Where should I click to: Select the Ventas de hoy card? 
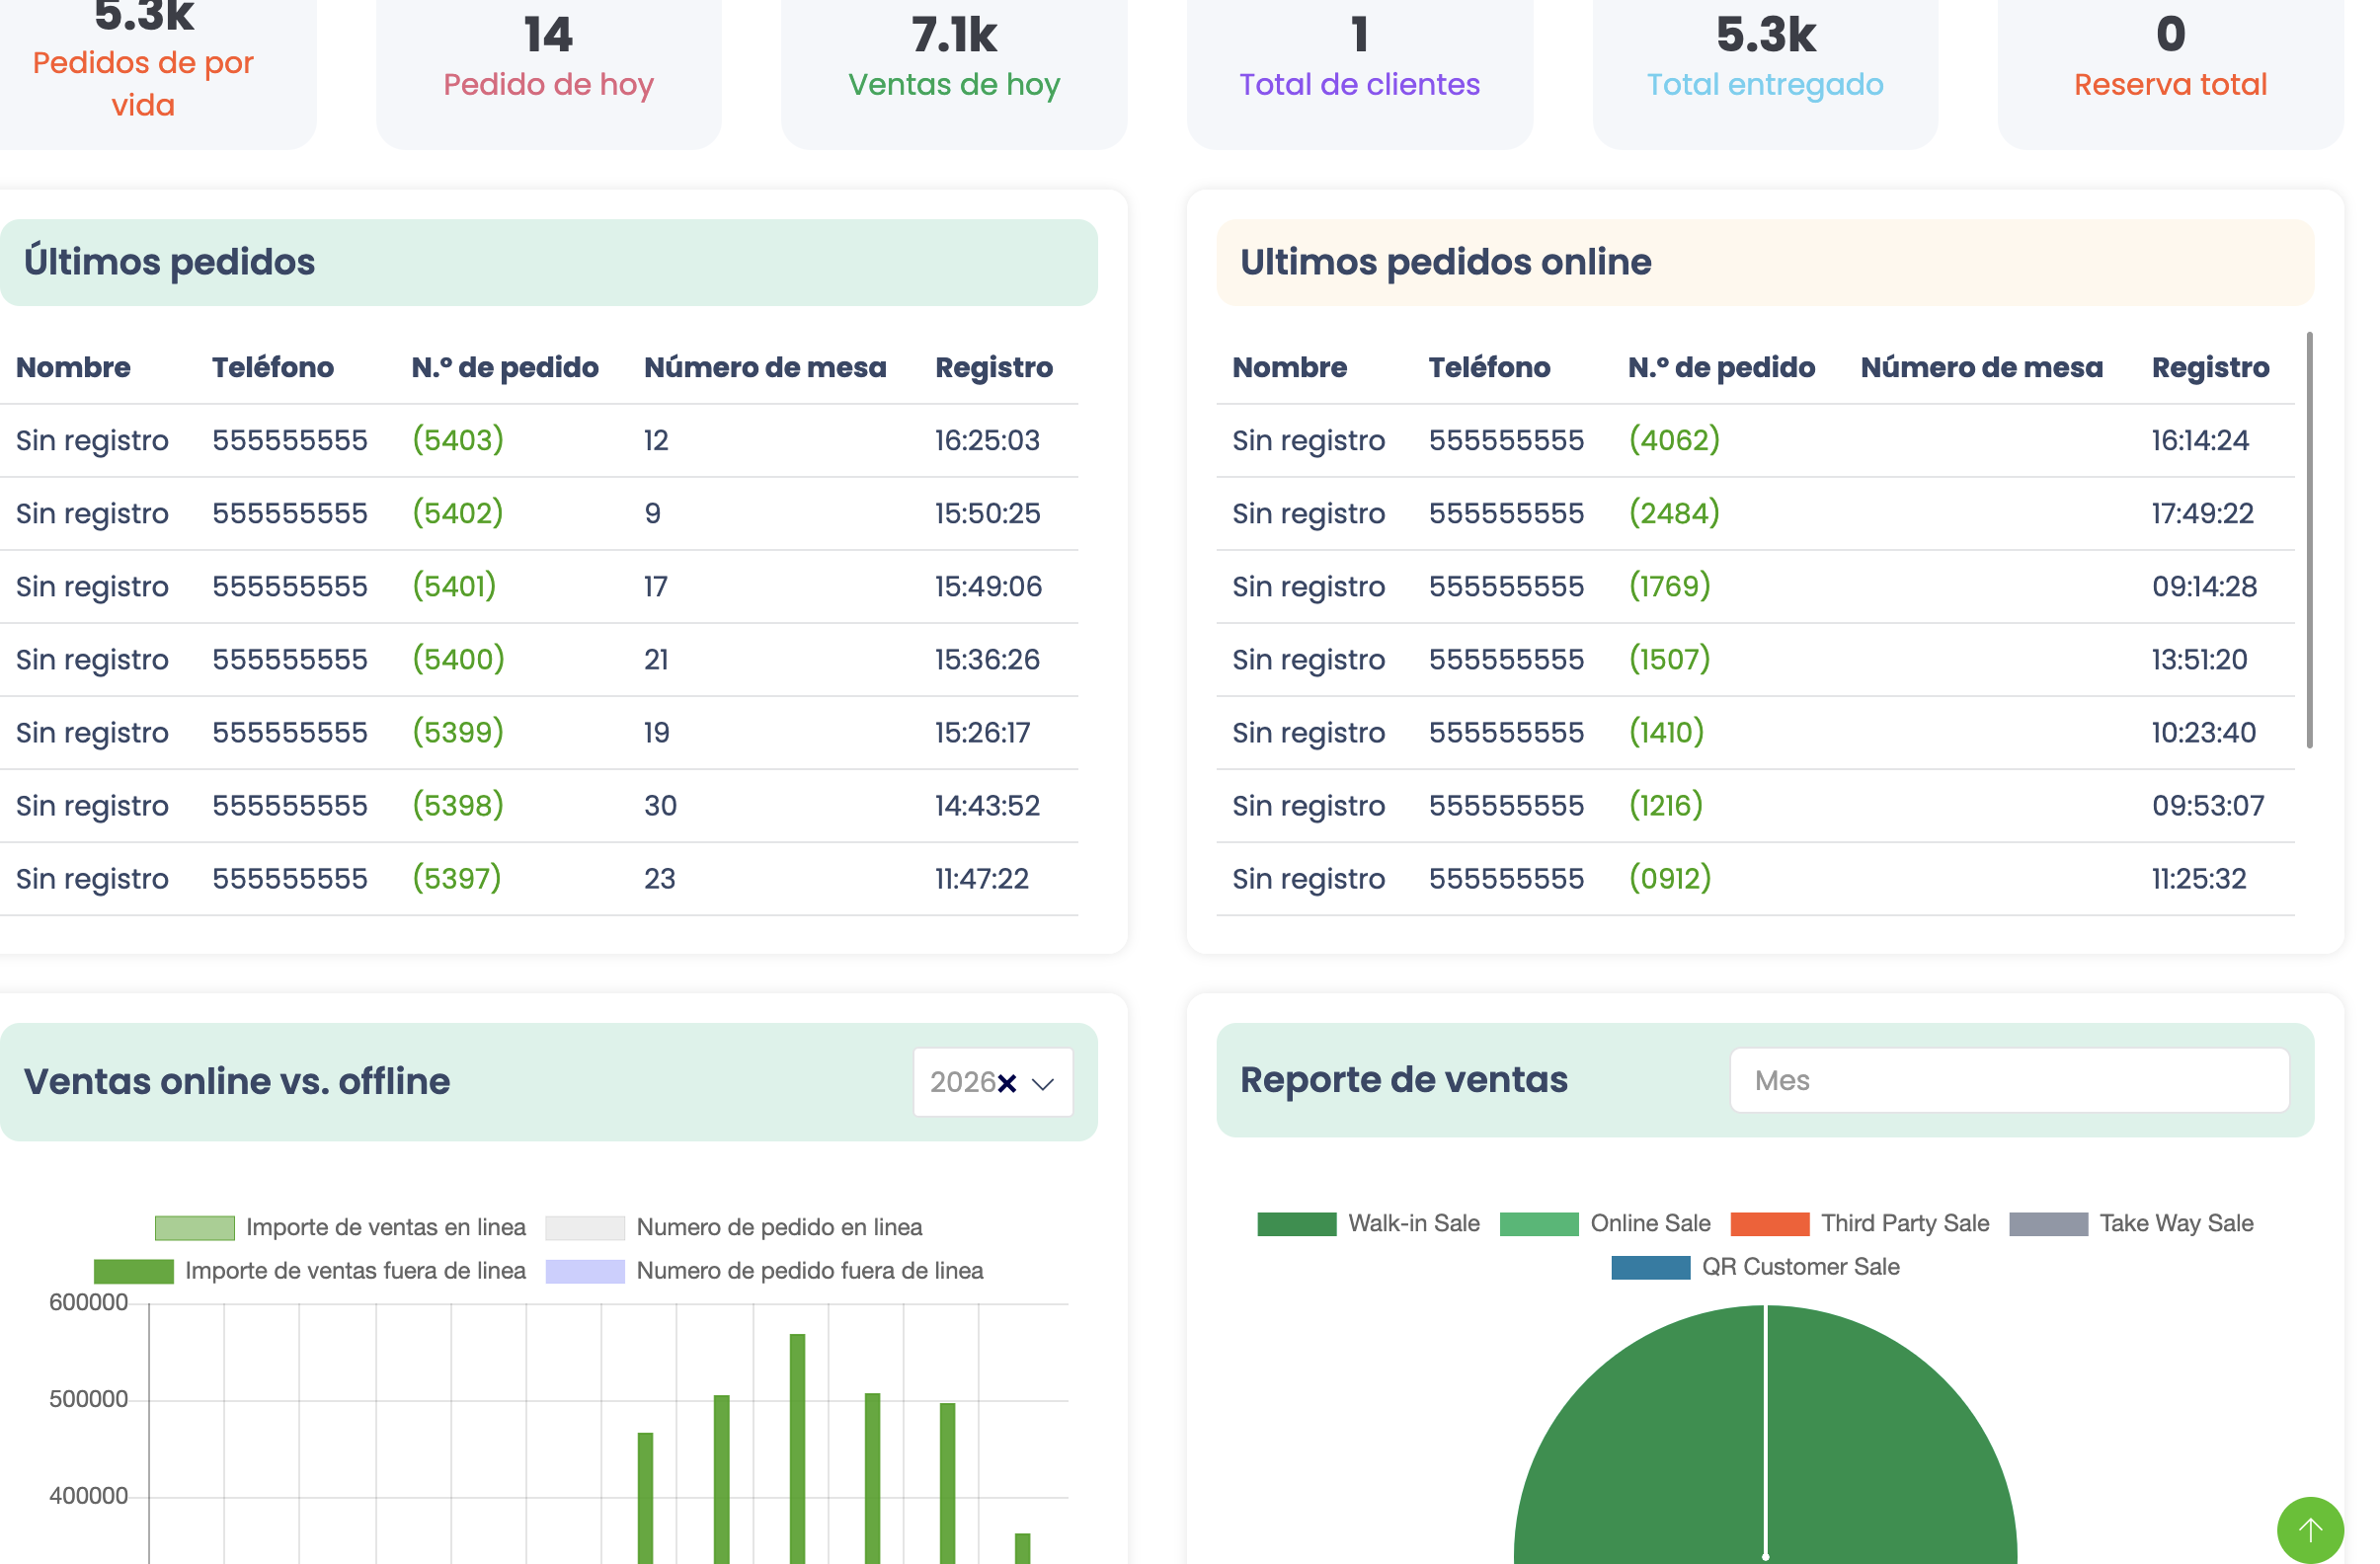(x=954, y=70)
